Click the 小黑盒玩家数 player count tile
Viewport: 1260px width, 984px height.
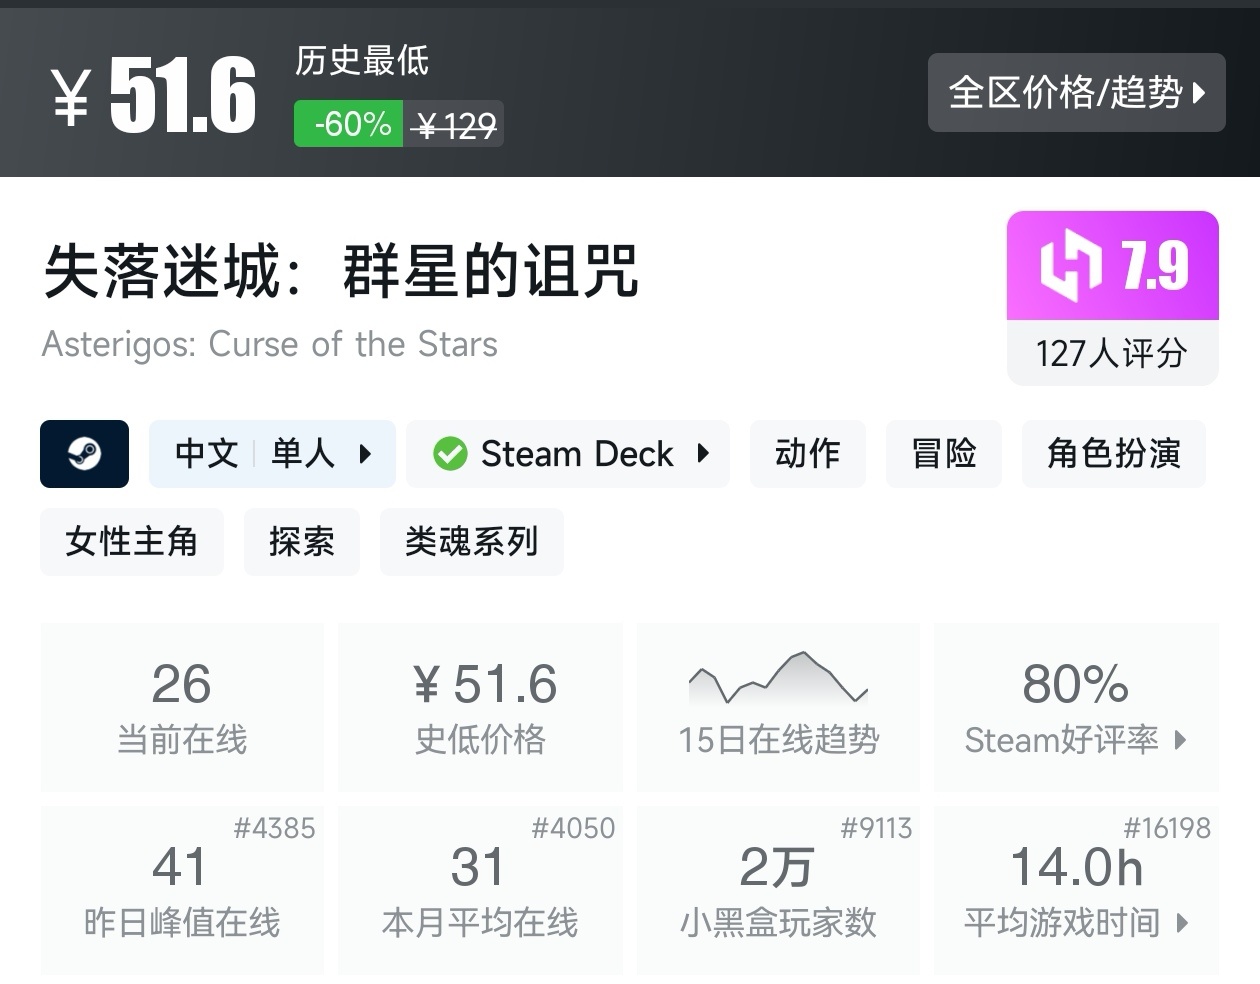777,890
